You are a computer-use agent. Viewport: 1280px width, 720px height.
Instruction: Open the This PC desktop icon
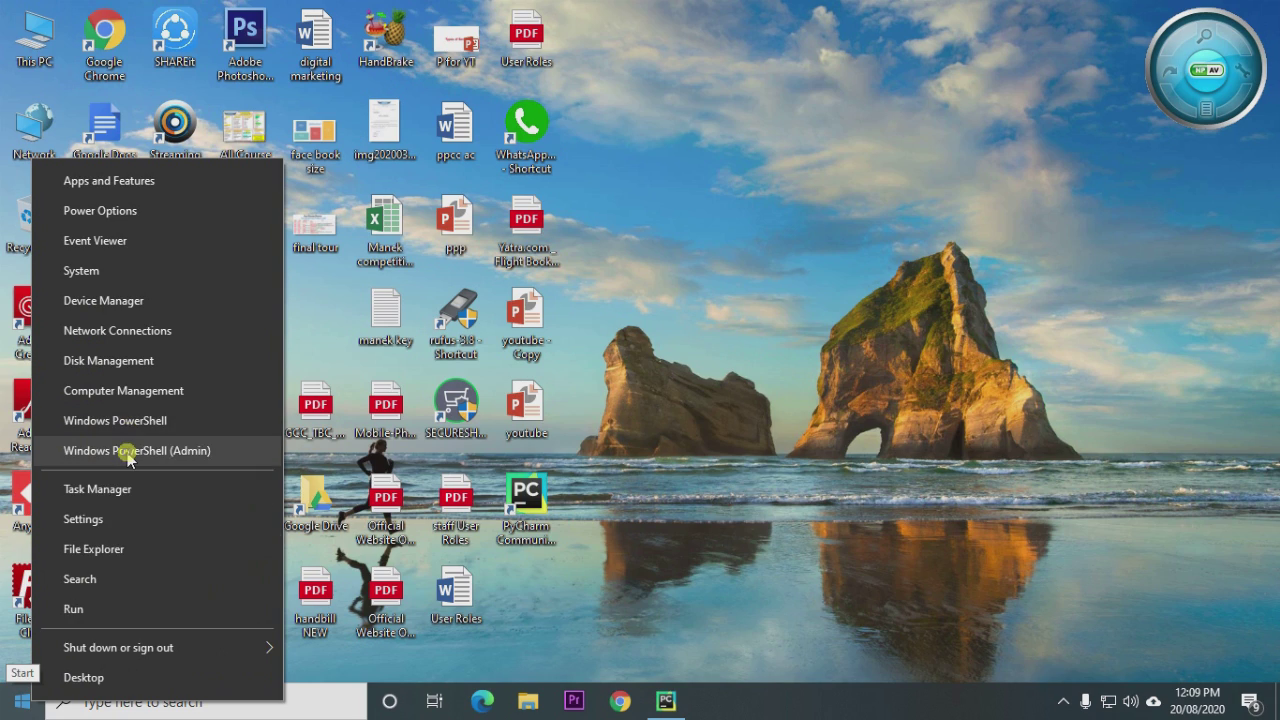click(34, 40)
